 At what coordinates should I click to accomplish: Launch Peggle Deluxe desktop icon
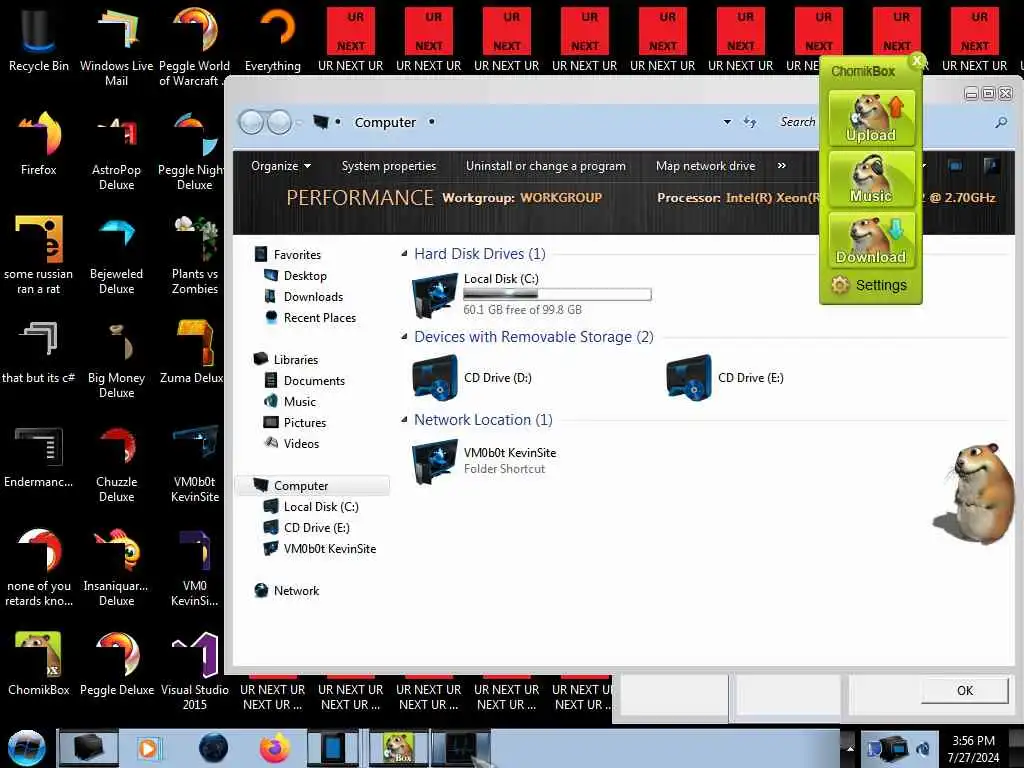tap(116, 662)
